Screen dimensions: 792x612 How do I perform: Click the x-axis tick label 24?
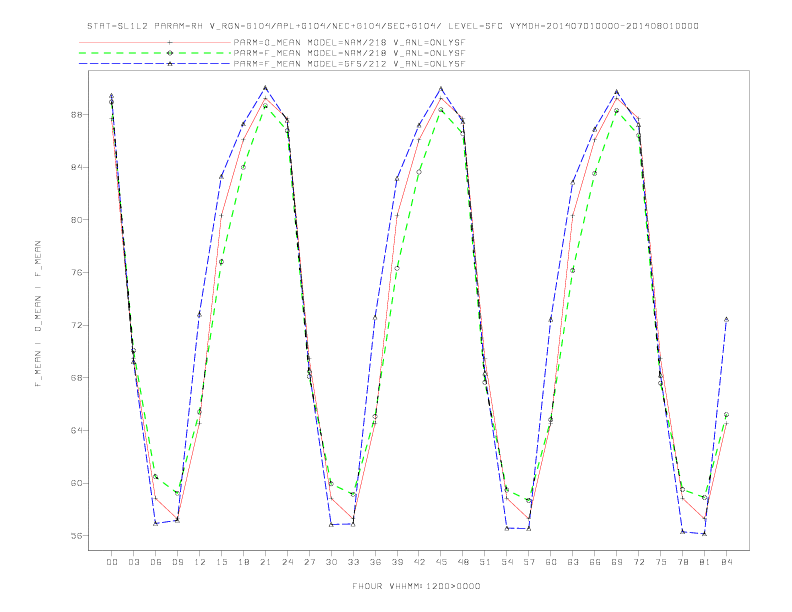[287, 562]
